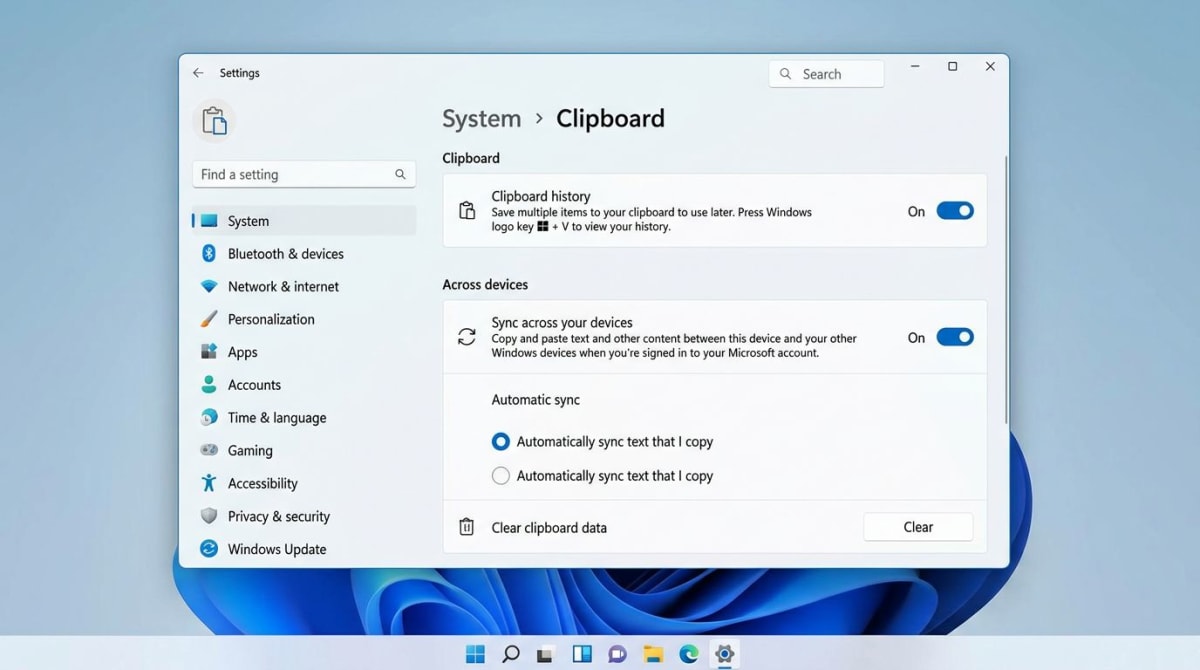
Task: Minimize the Settings window
Action: tap(915, 67)
